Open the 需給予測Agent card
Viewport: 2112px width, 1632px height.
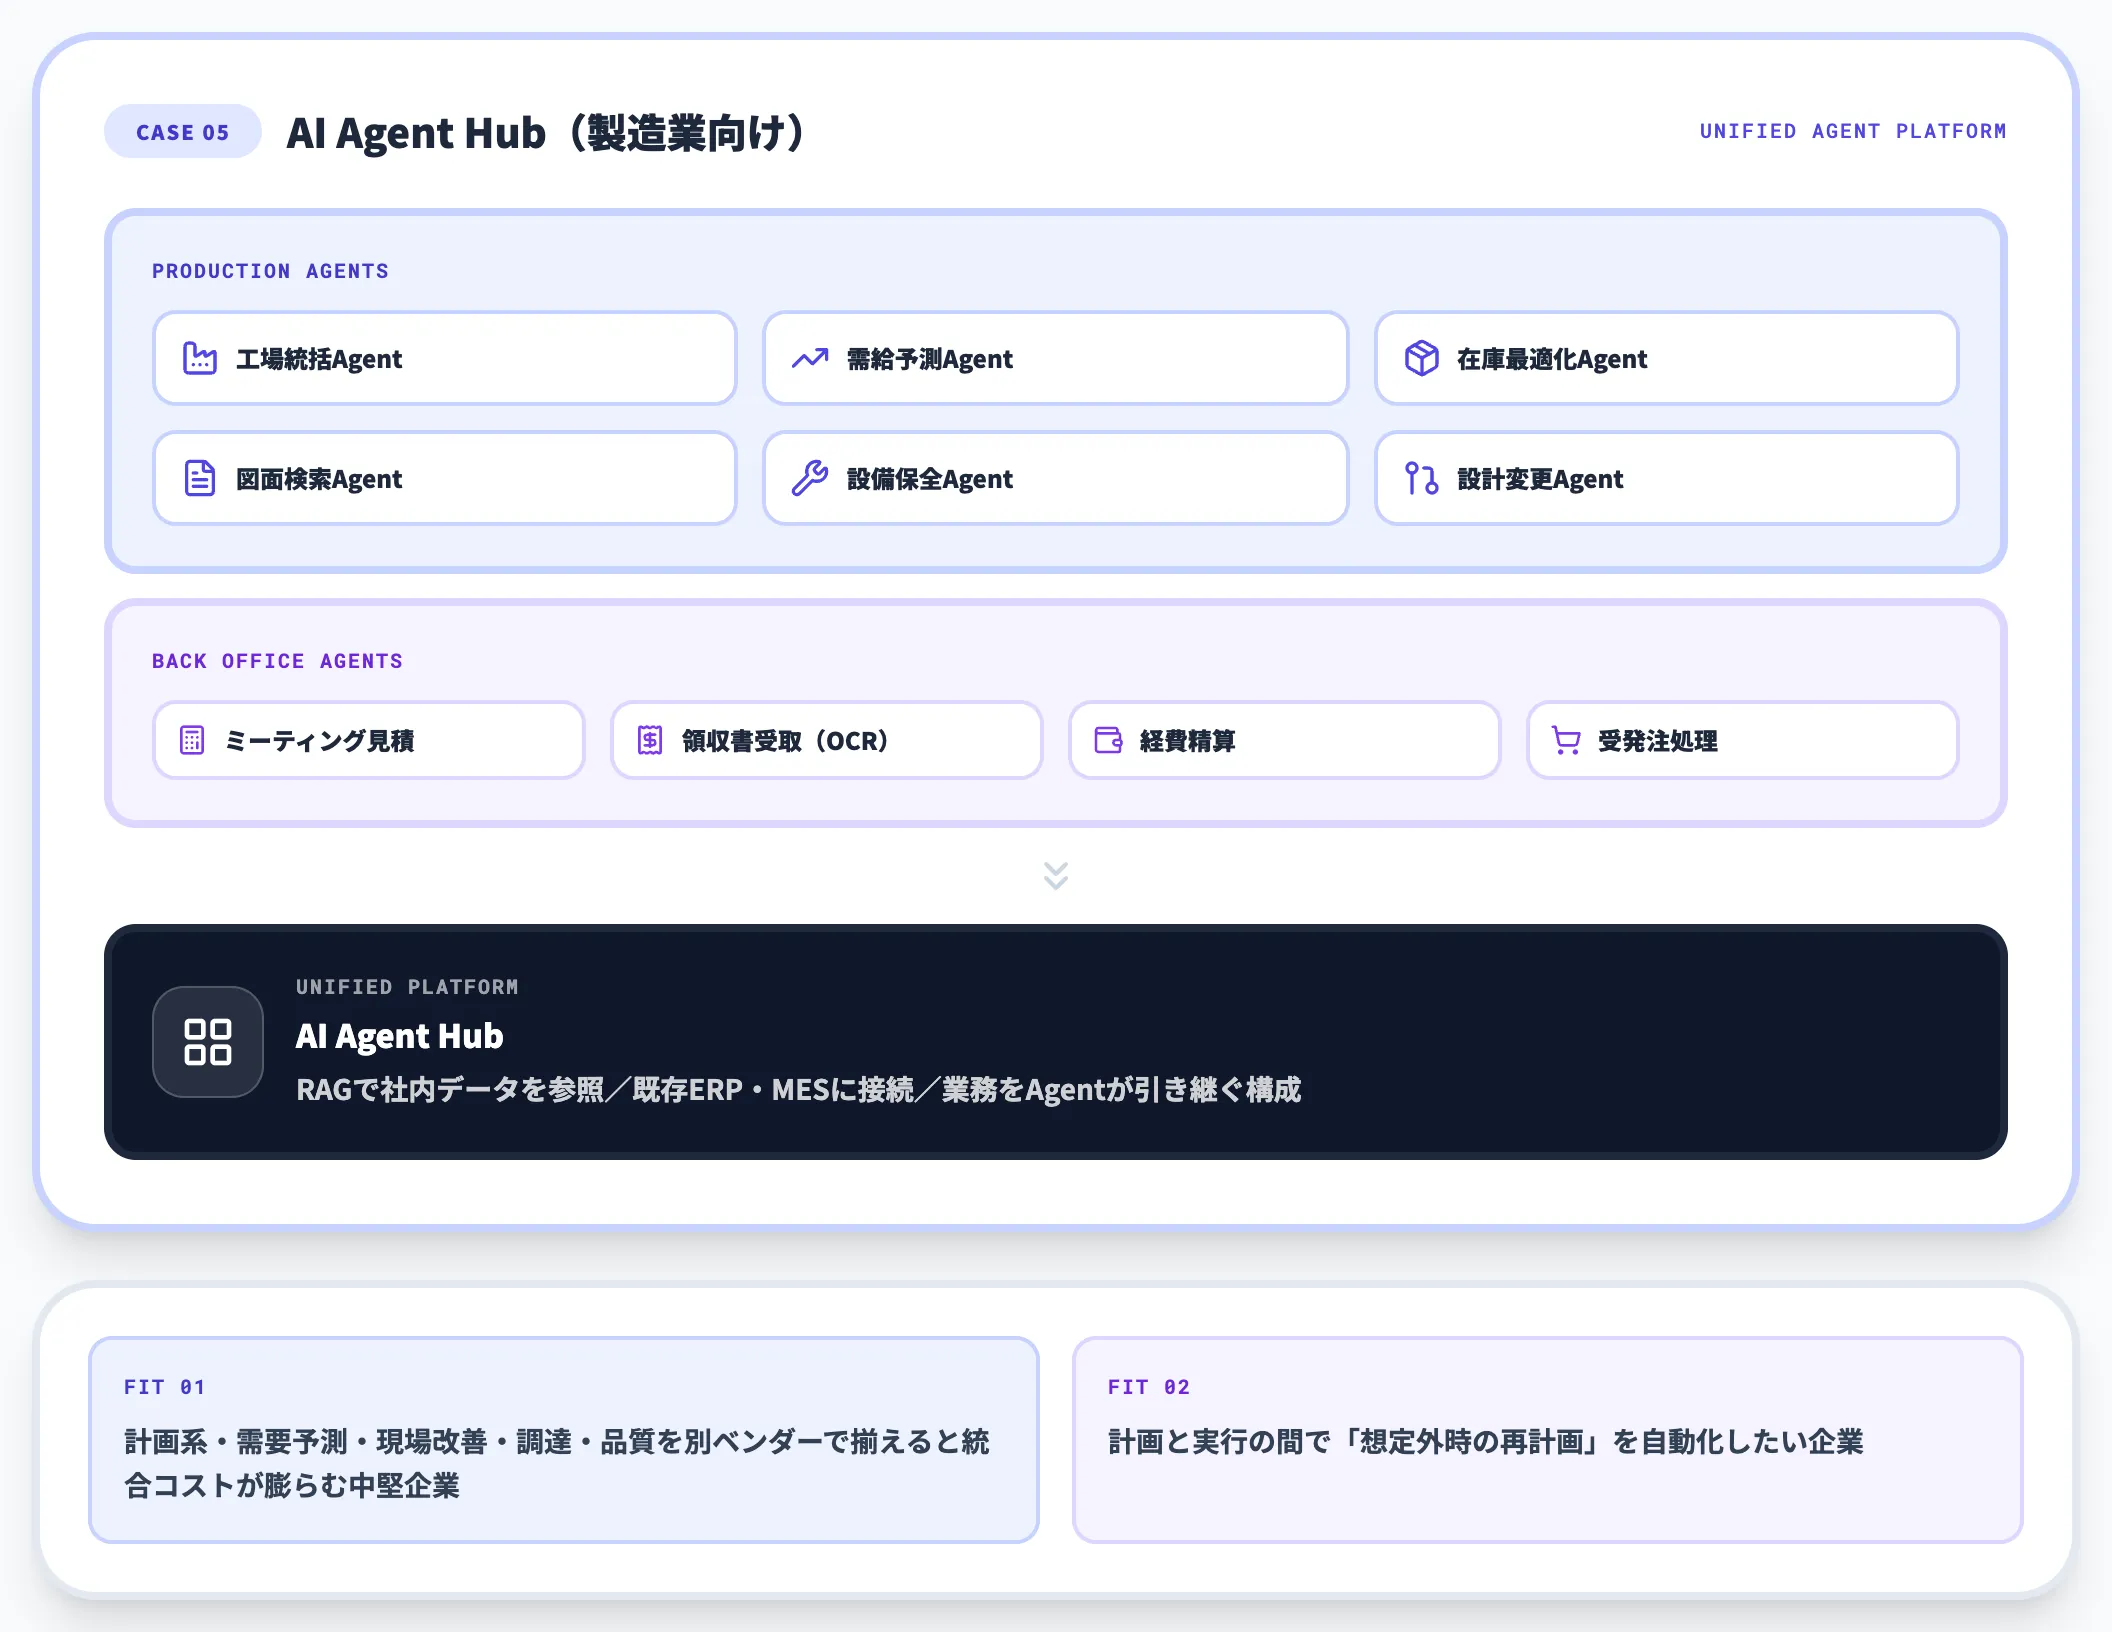(1056, 358)
